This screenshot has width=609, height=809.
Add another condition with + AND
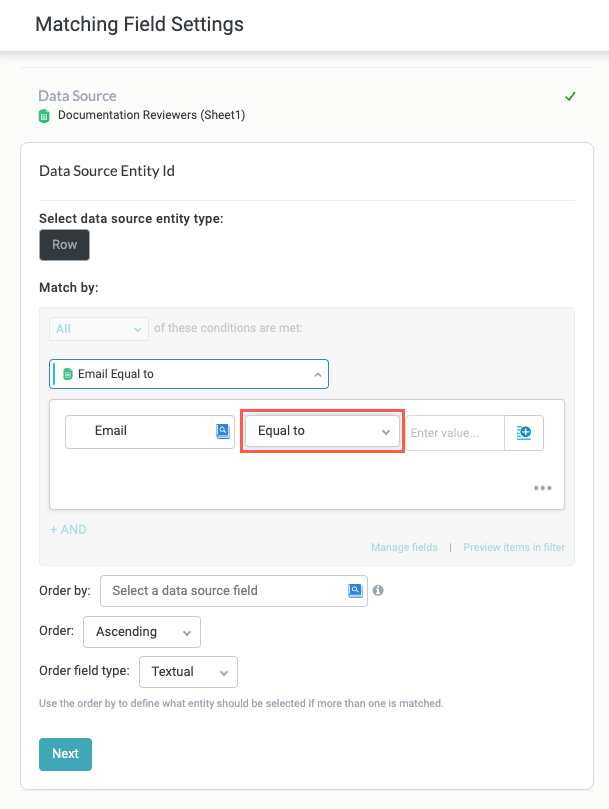[x=68, y=529]
